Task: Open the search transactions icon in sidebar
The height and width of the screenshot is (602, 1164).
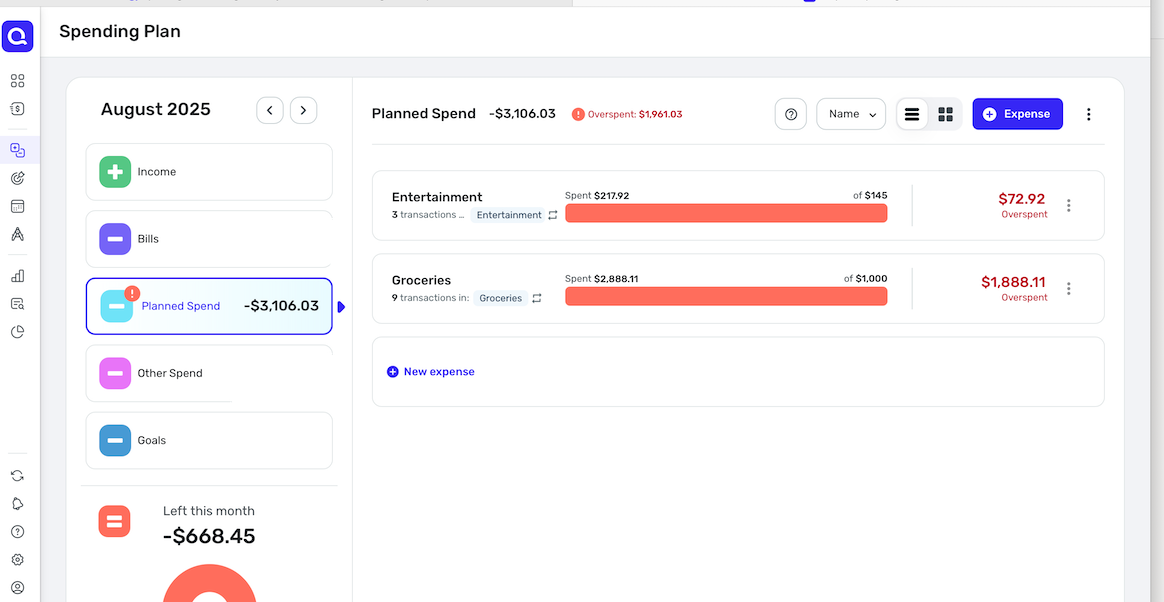Action: tap(18, 304)
